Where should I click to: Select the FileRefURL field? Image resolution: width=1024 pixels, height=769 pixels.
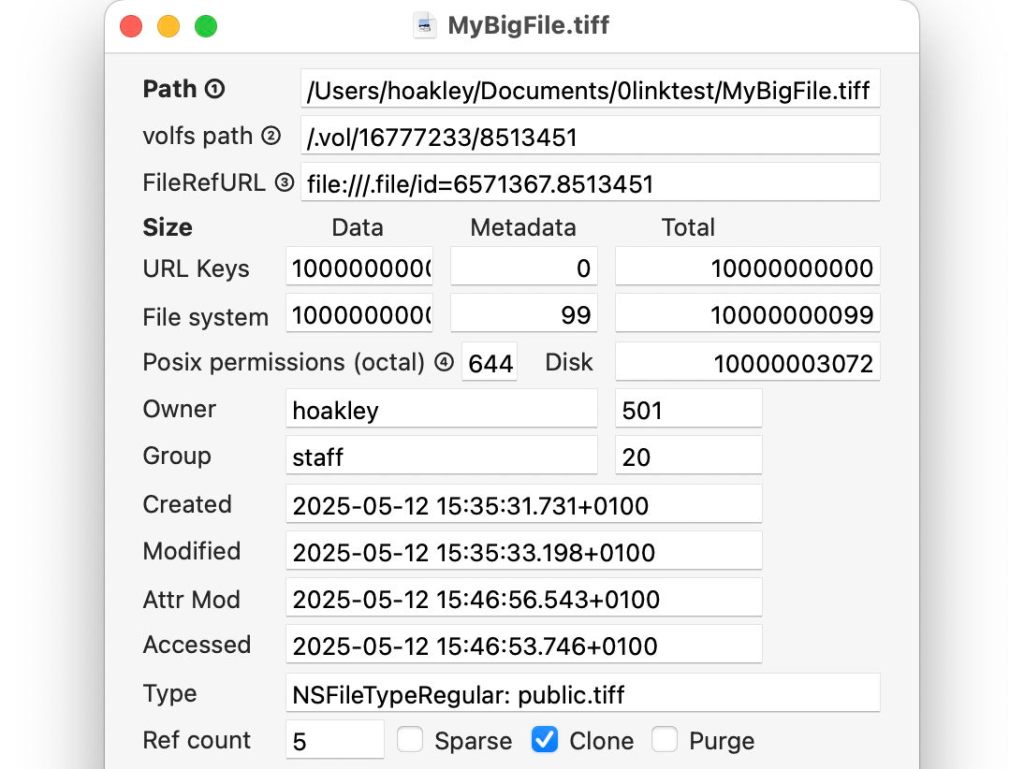coord(590,184)
